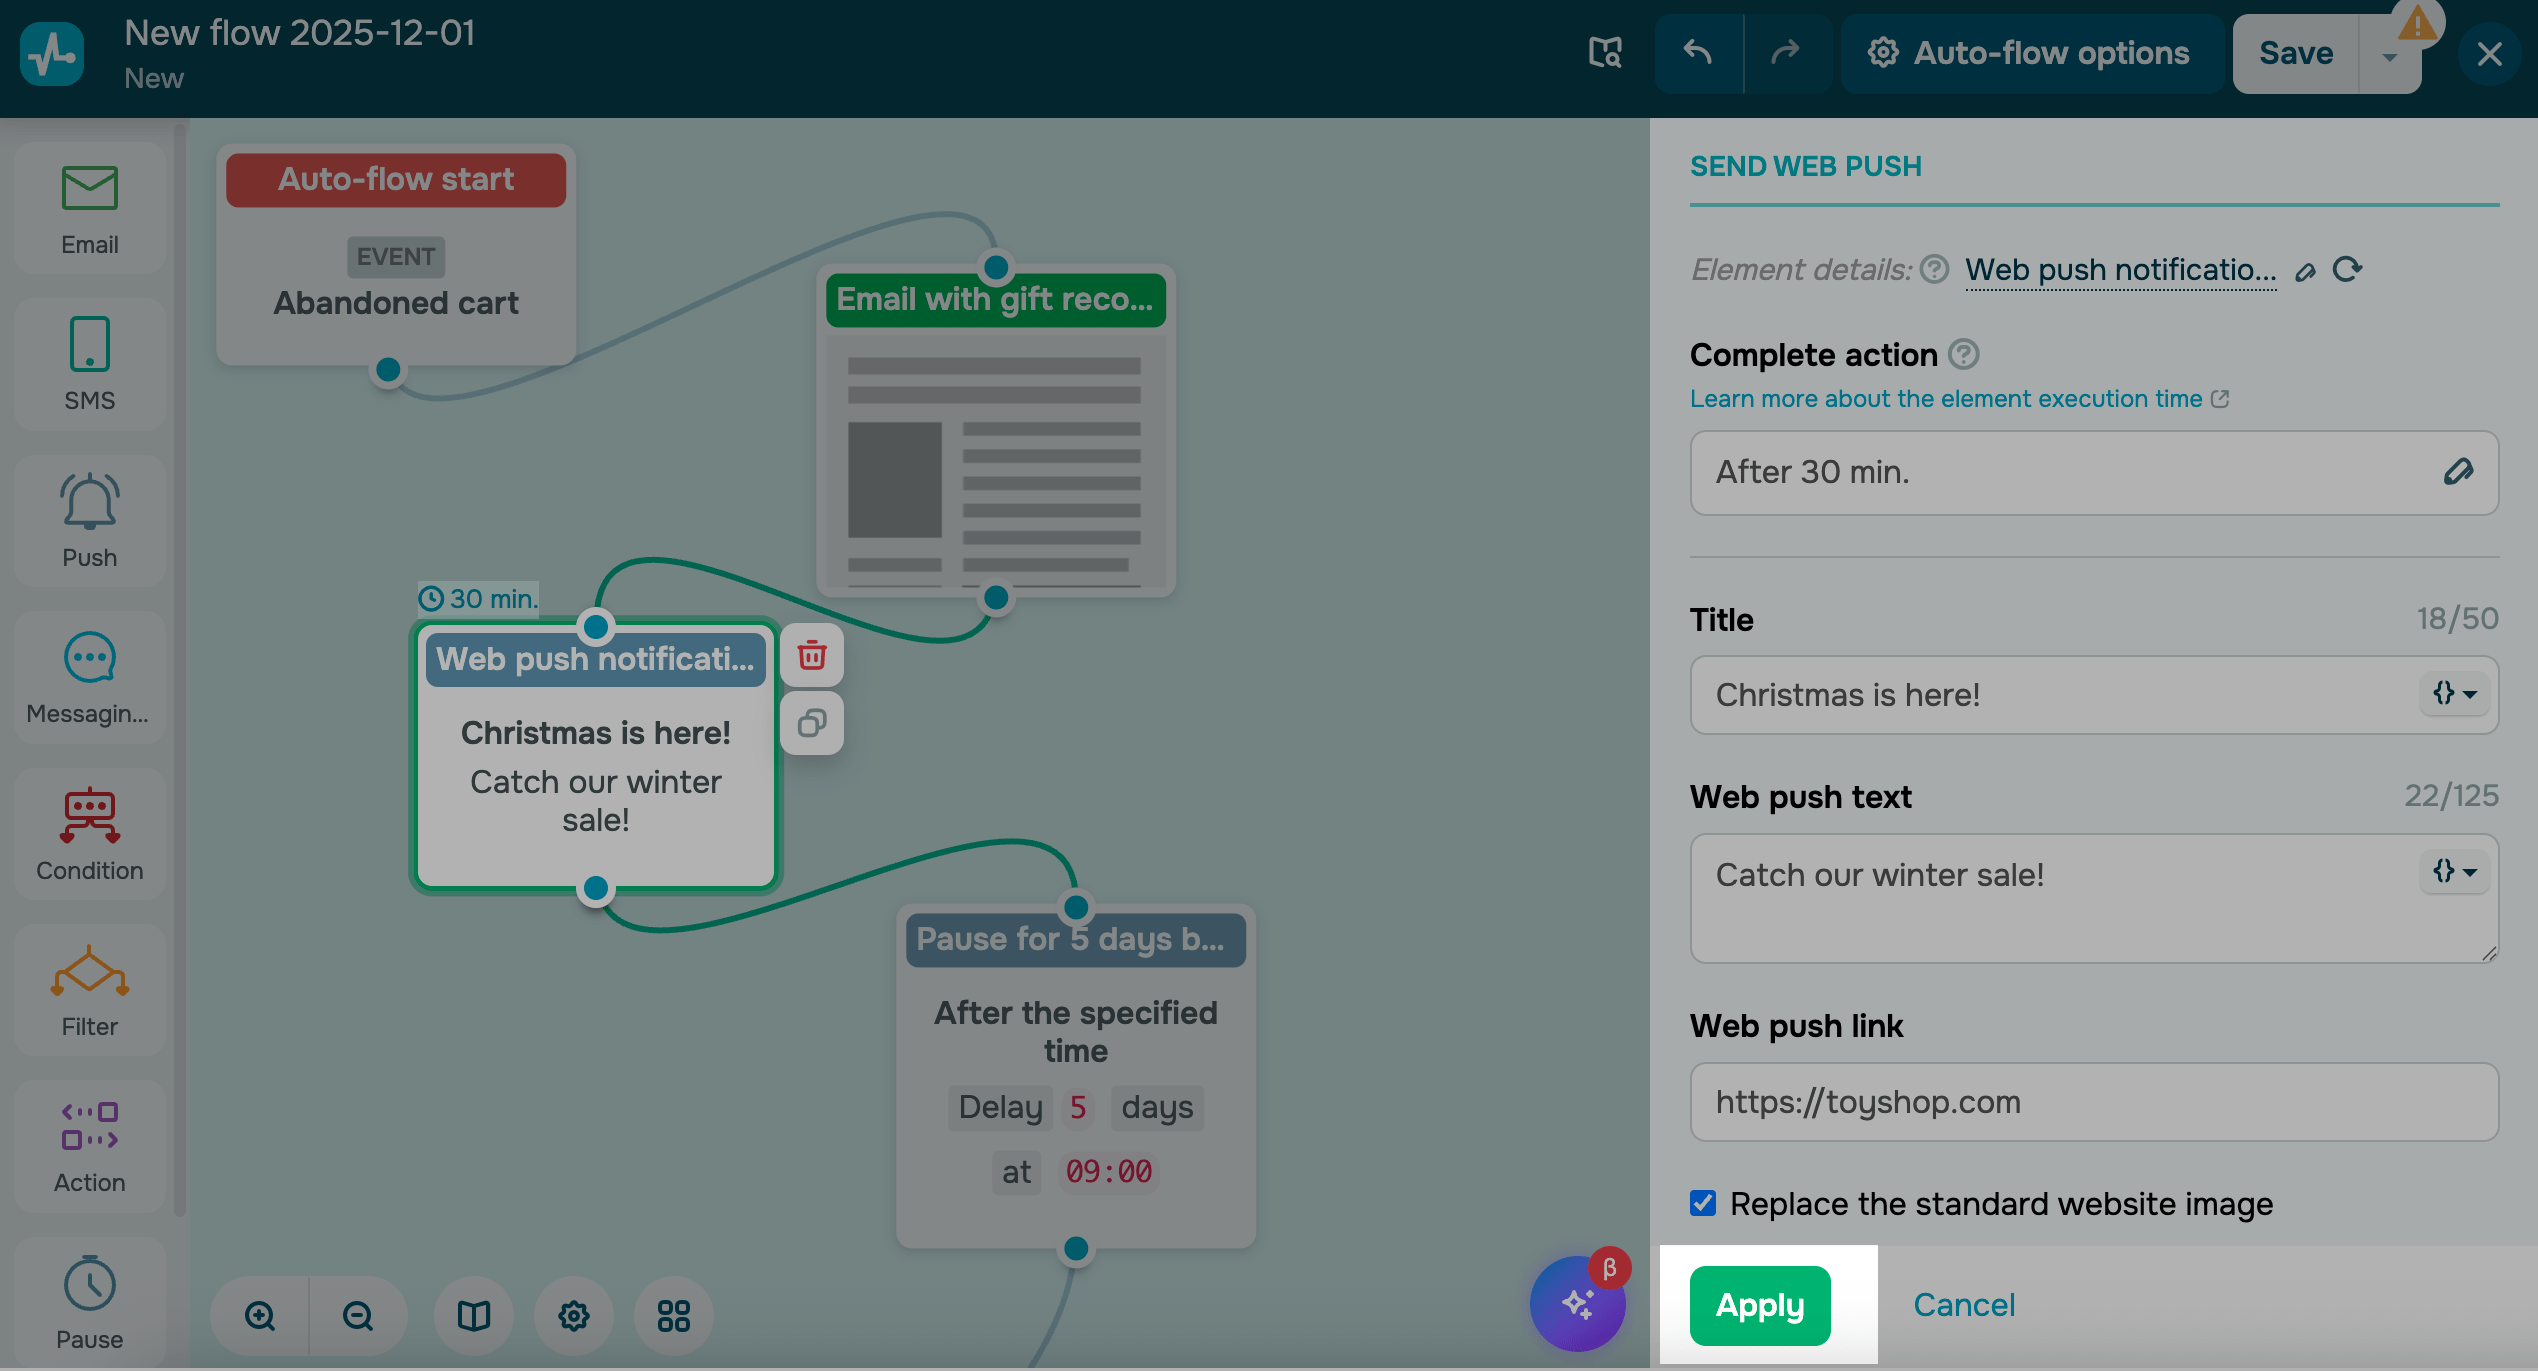Viewport: 2538px width, 1371px height.
Task: Expand the Save button dropdown arrow
Action: [x=2389, y=57]
